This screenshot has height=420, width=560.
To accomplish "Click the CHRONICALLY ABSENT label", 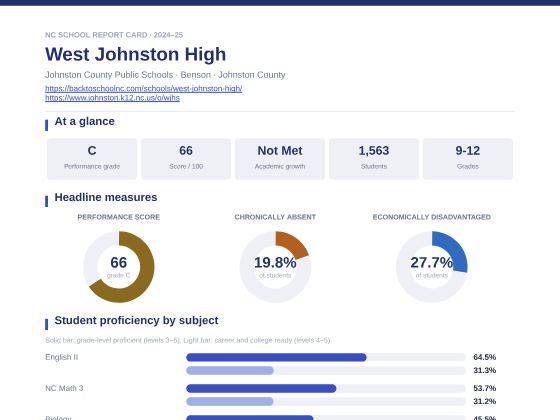I will (x=275, y=217).
